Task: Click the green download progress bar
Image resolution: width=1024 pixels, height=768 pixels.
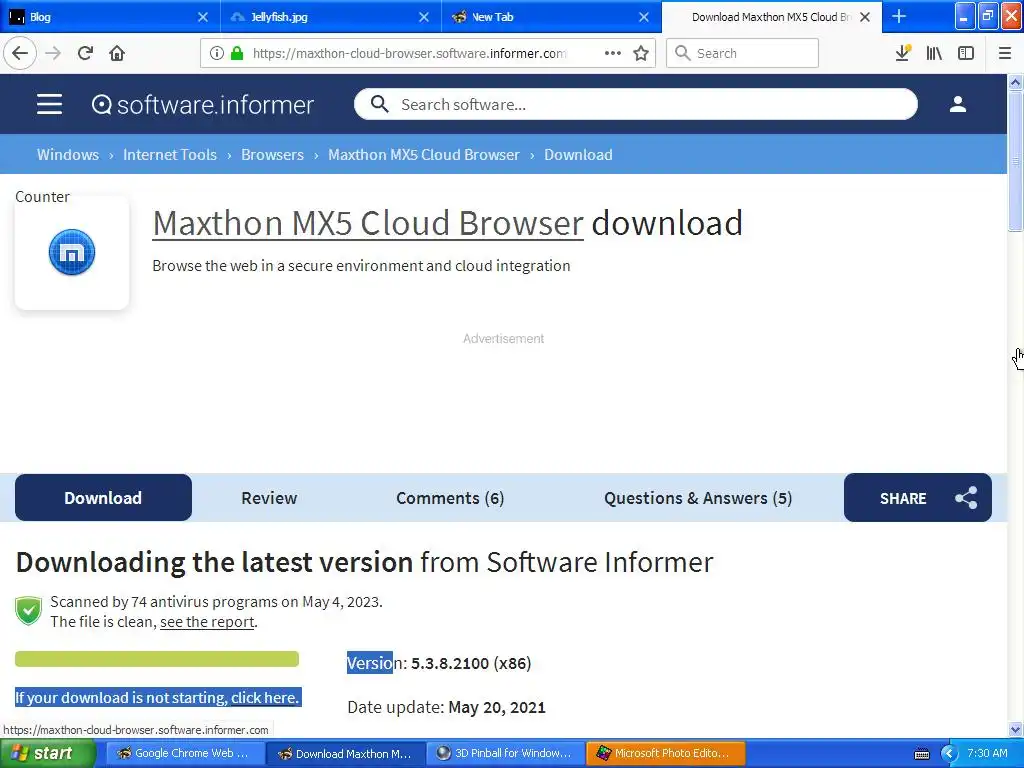Action: [x=157, y=659]
